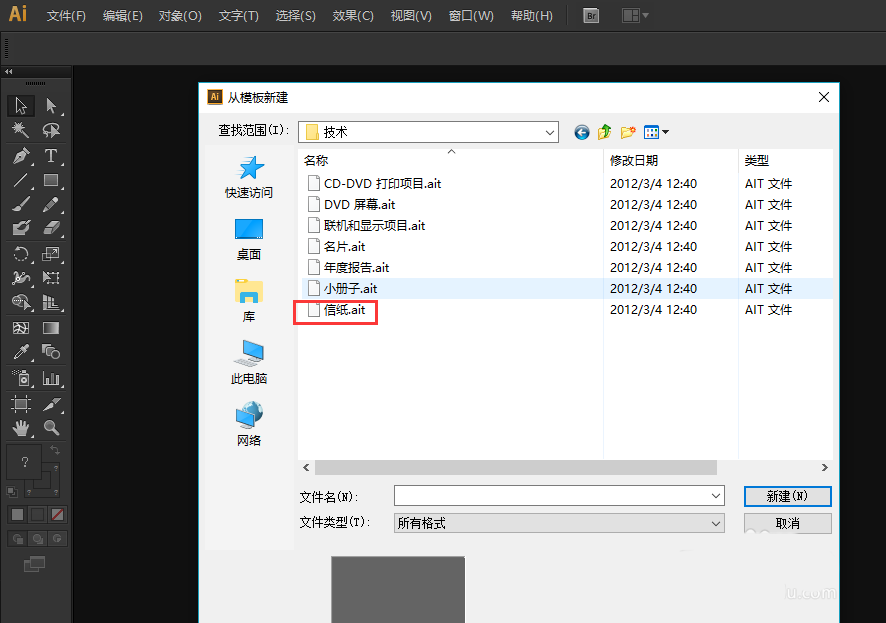Open the 查找范围 location dropdown
Viewport: 886px width, 623px height.
coord(551,131)
